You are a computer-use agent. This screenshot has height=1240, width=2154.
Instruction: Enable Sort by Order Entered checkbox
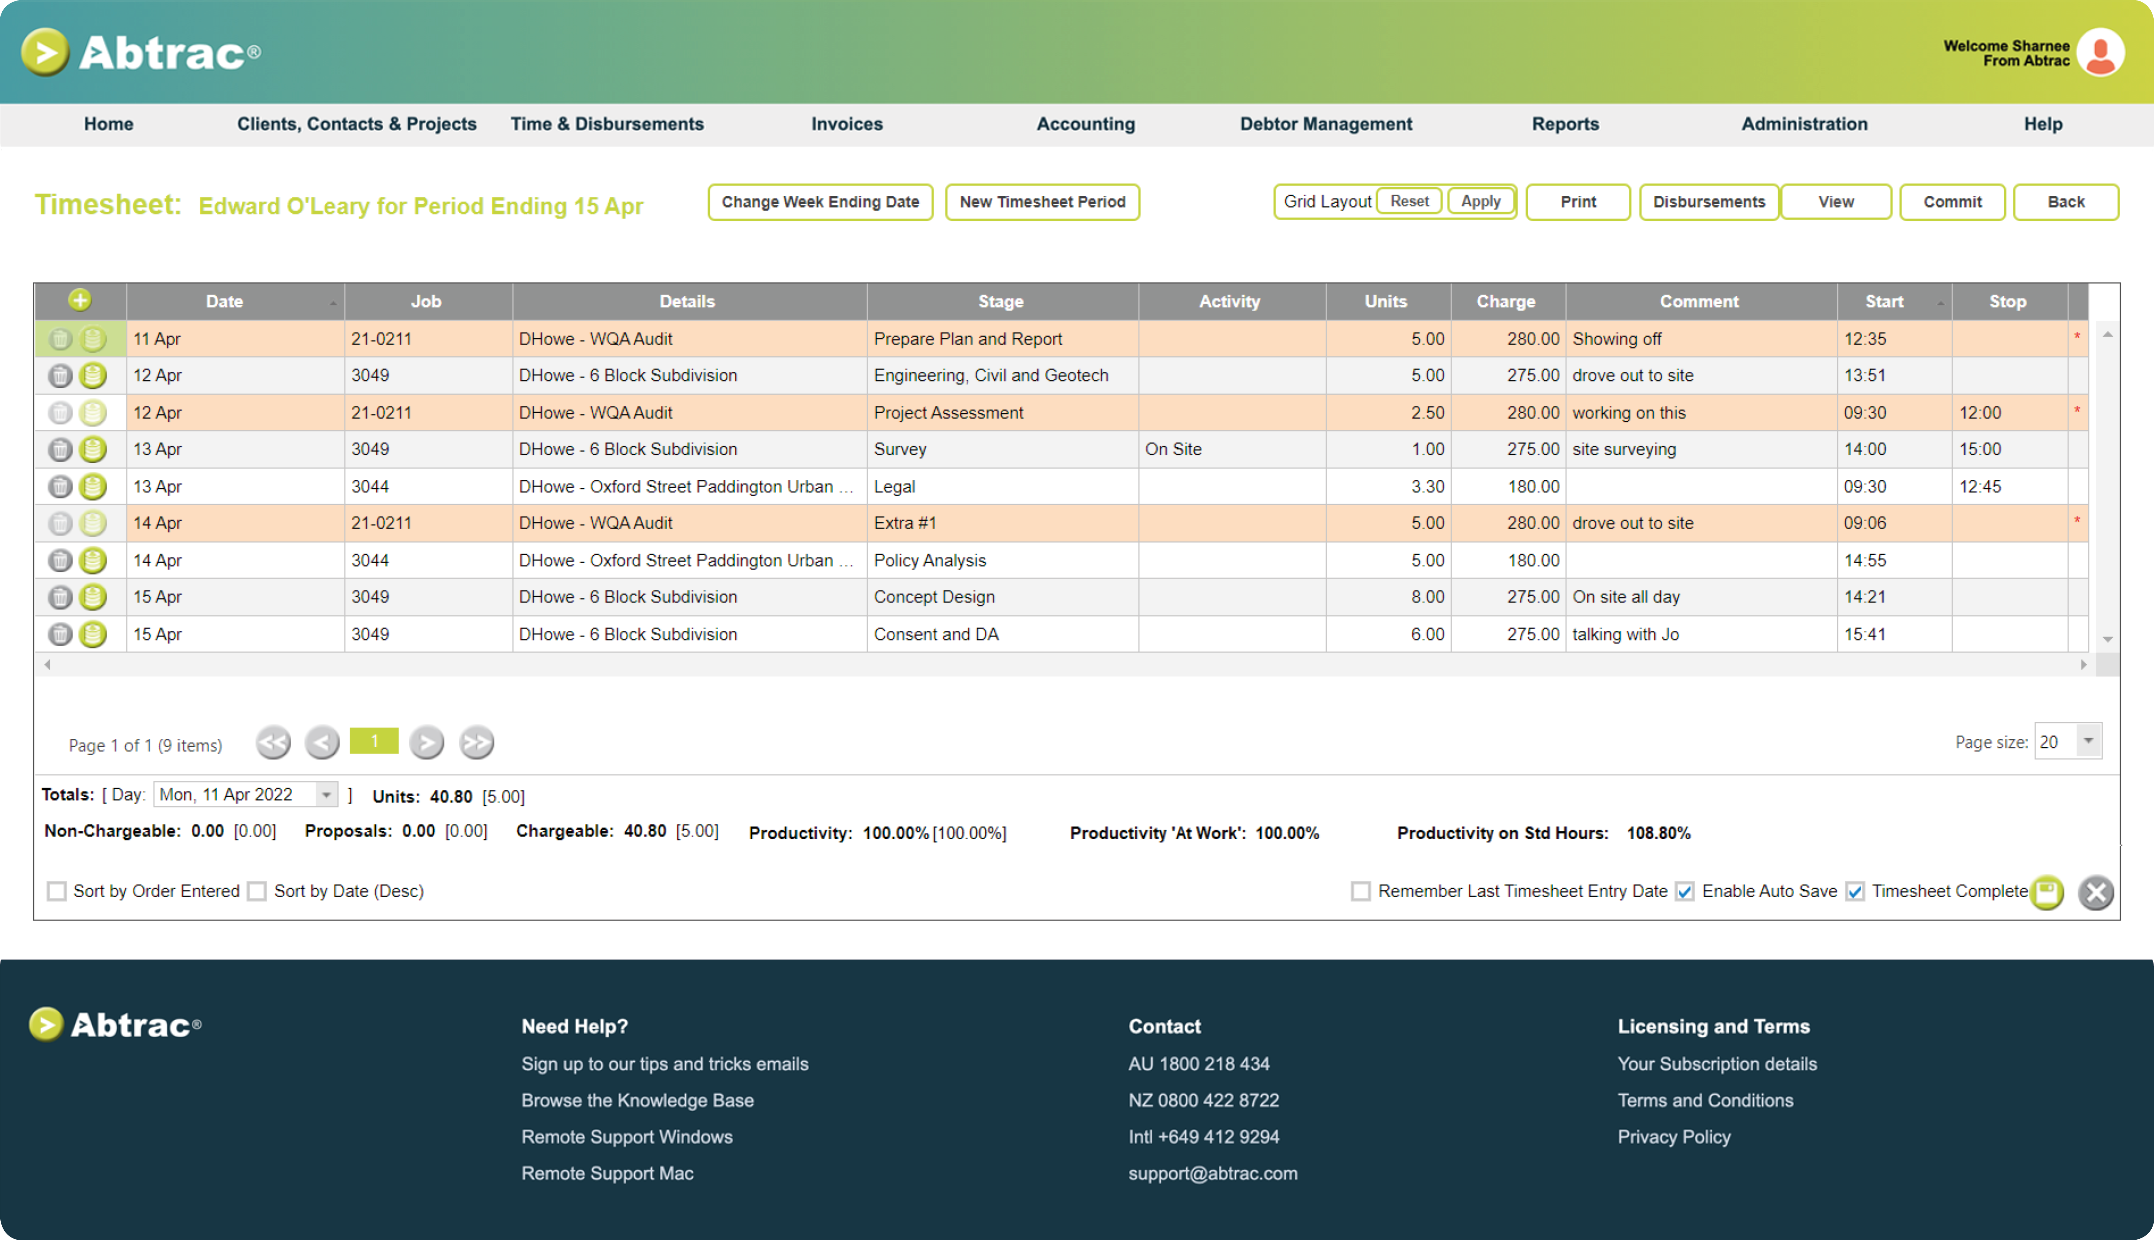(x=56, y=891)
